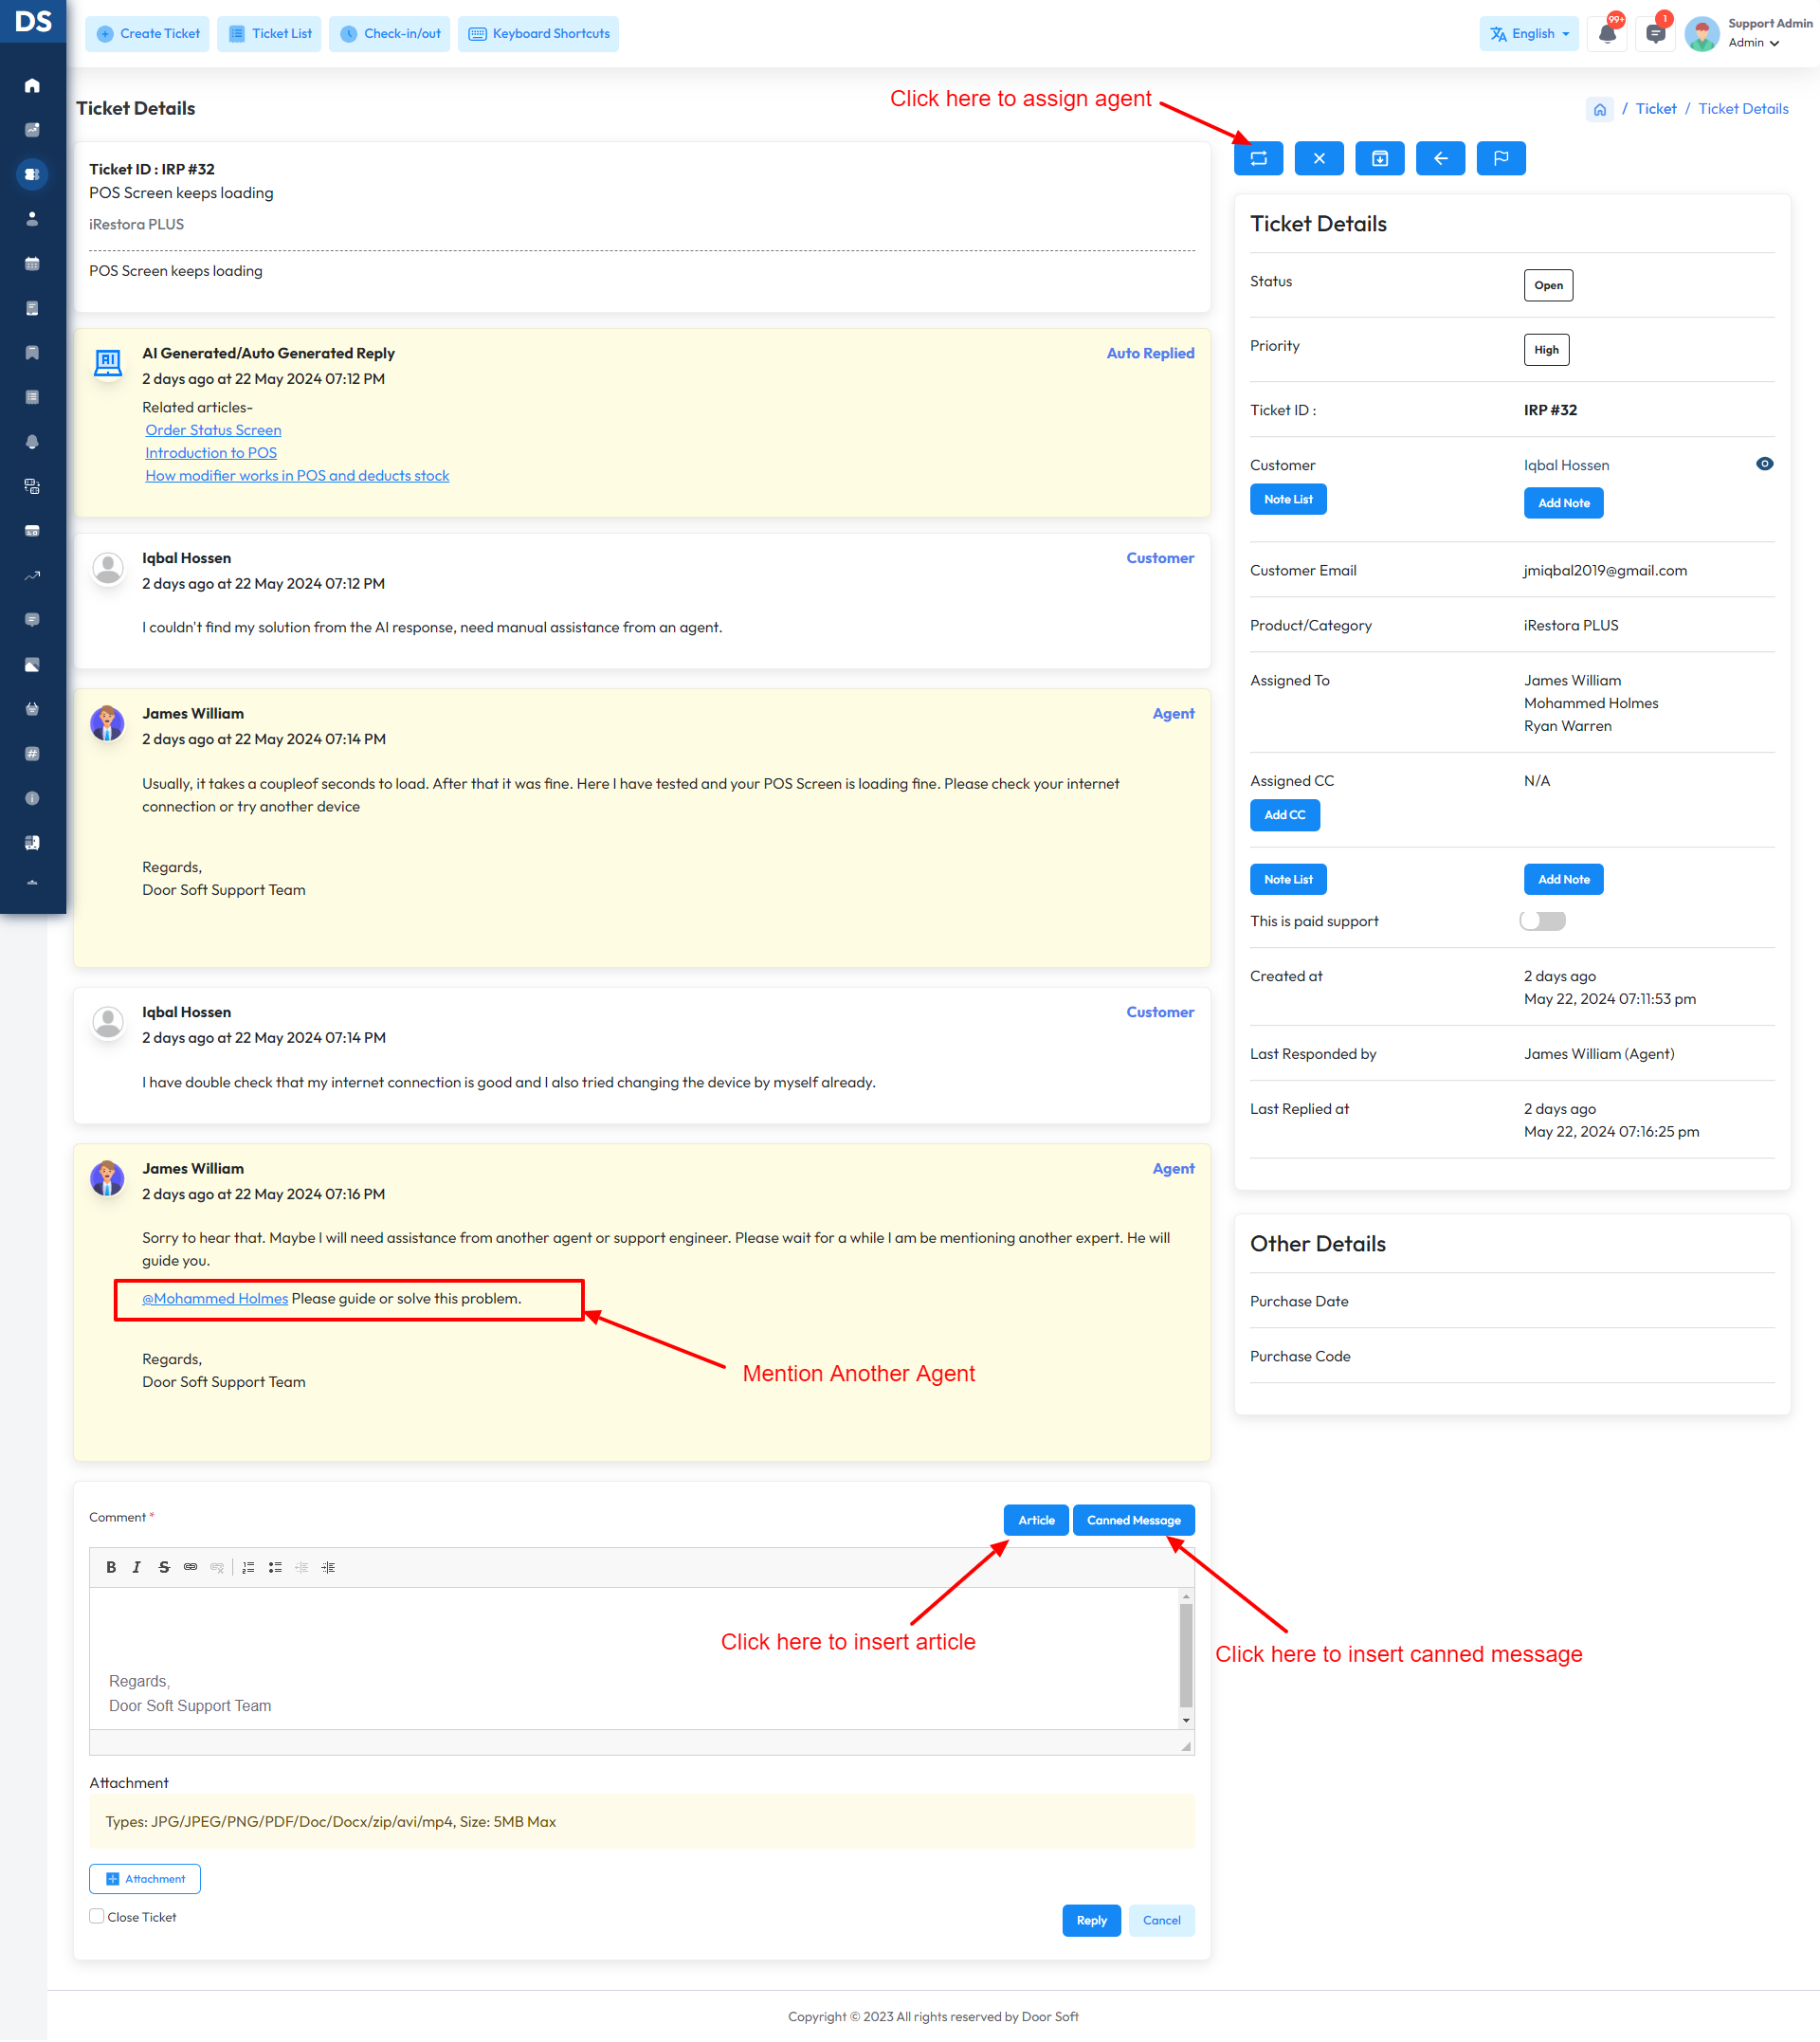Open the calendar icon in sidebar
This screenshot has height=2042, width=1820.
32,264
